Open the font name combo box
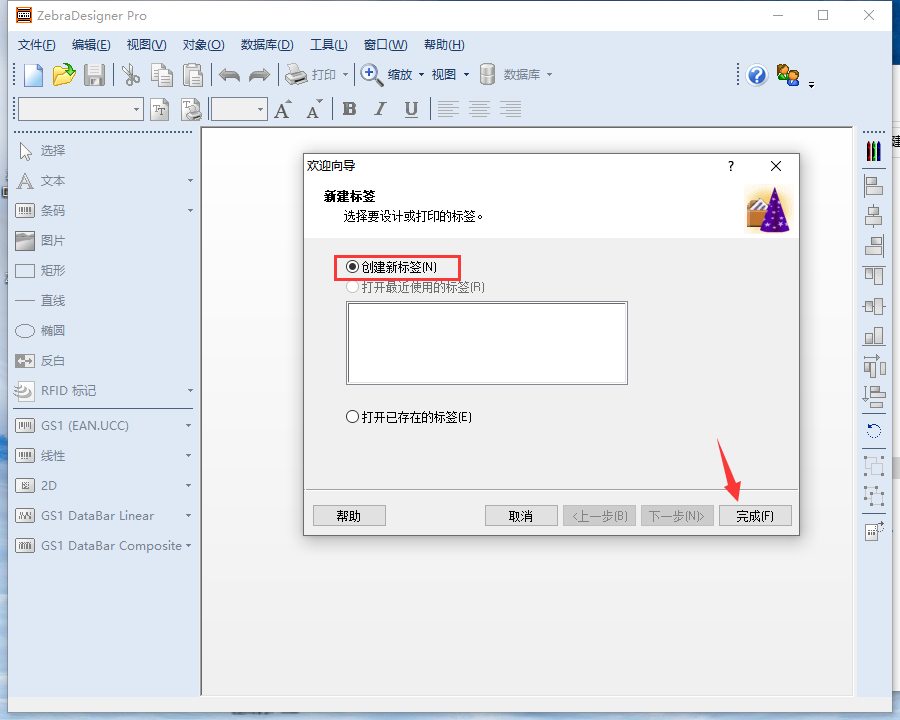900x720 pixels. click(80, 109)
